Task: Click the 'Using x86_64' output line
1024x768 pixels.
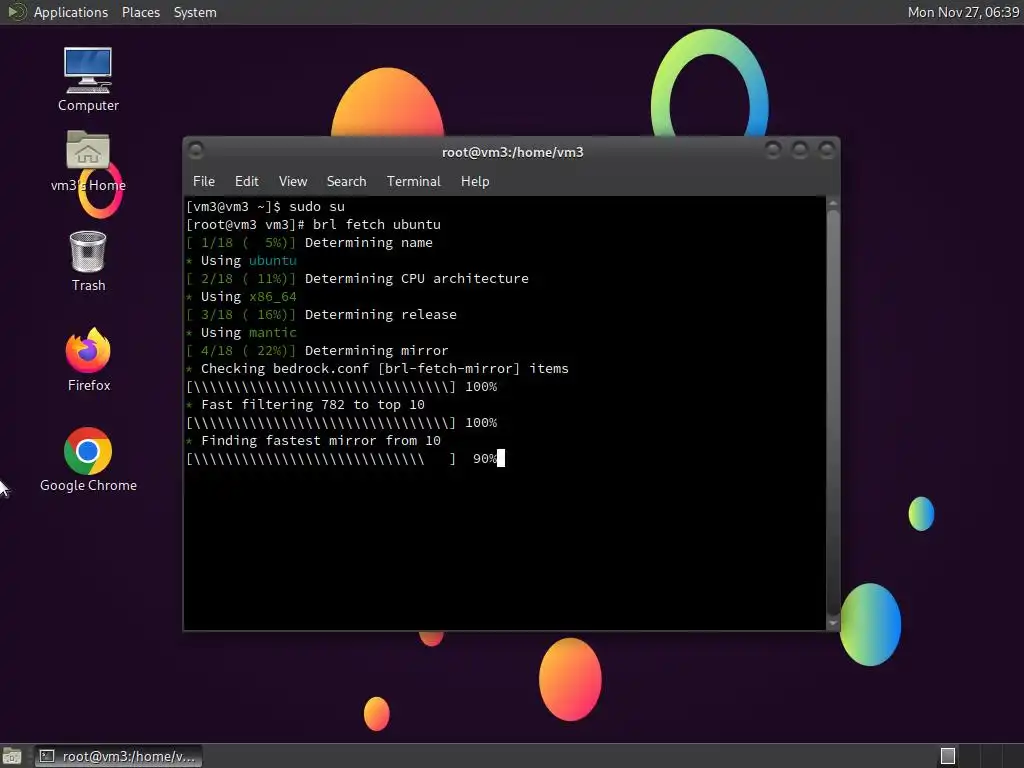Action: tap(242, 297)
